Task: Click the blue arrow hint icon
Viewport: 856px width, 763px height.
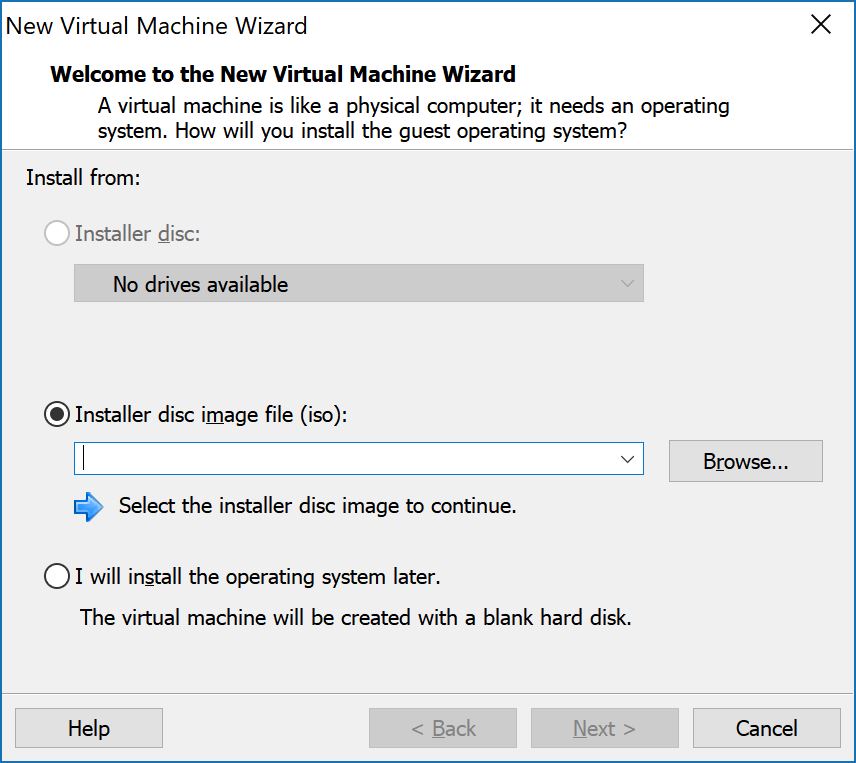Action: click(90, 506)
